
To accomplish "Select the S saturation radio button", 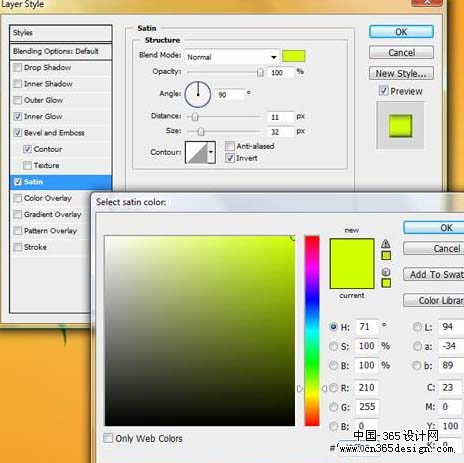I will click(x=333, y=346).
